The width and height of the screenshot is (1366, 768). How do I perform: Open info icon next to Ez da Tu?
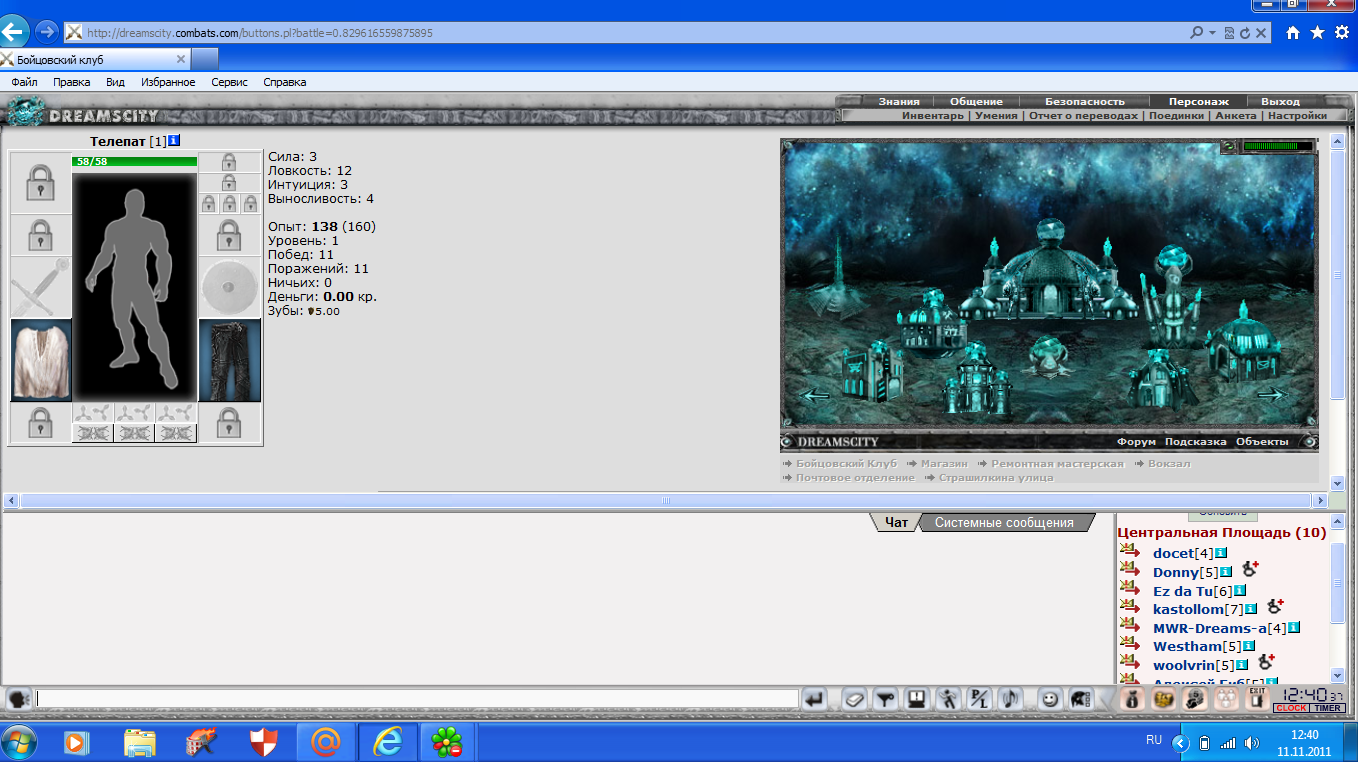(1240, 591)
